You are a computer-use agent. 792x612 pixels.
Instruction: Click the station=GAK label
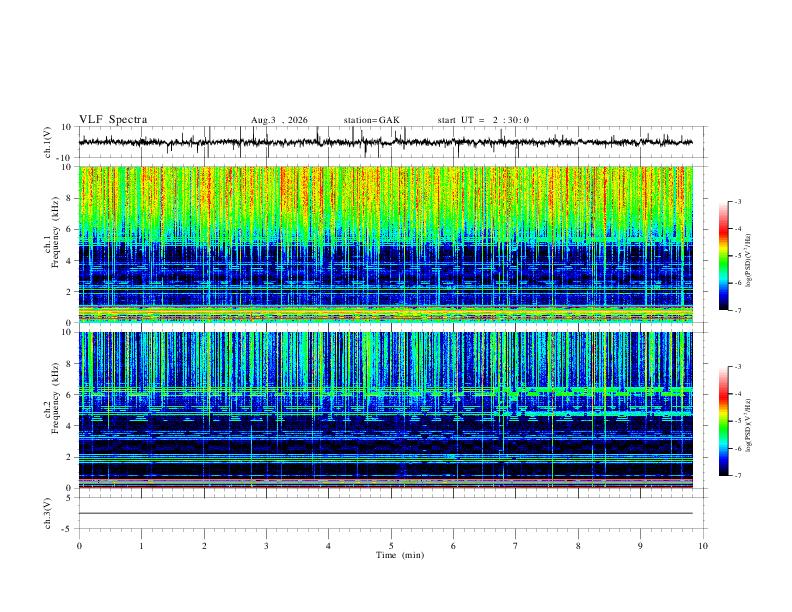pos(371,120)
